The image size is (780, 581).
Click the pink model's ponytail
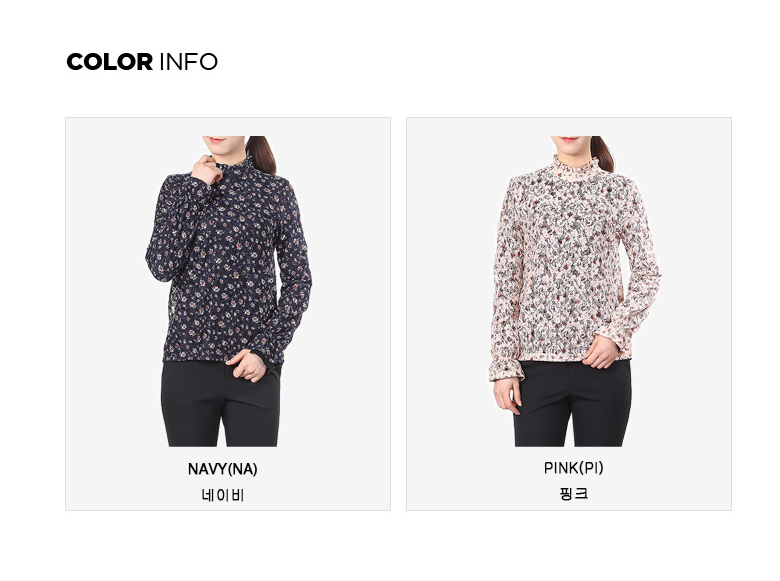(603, 152)
